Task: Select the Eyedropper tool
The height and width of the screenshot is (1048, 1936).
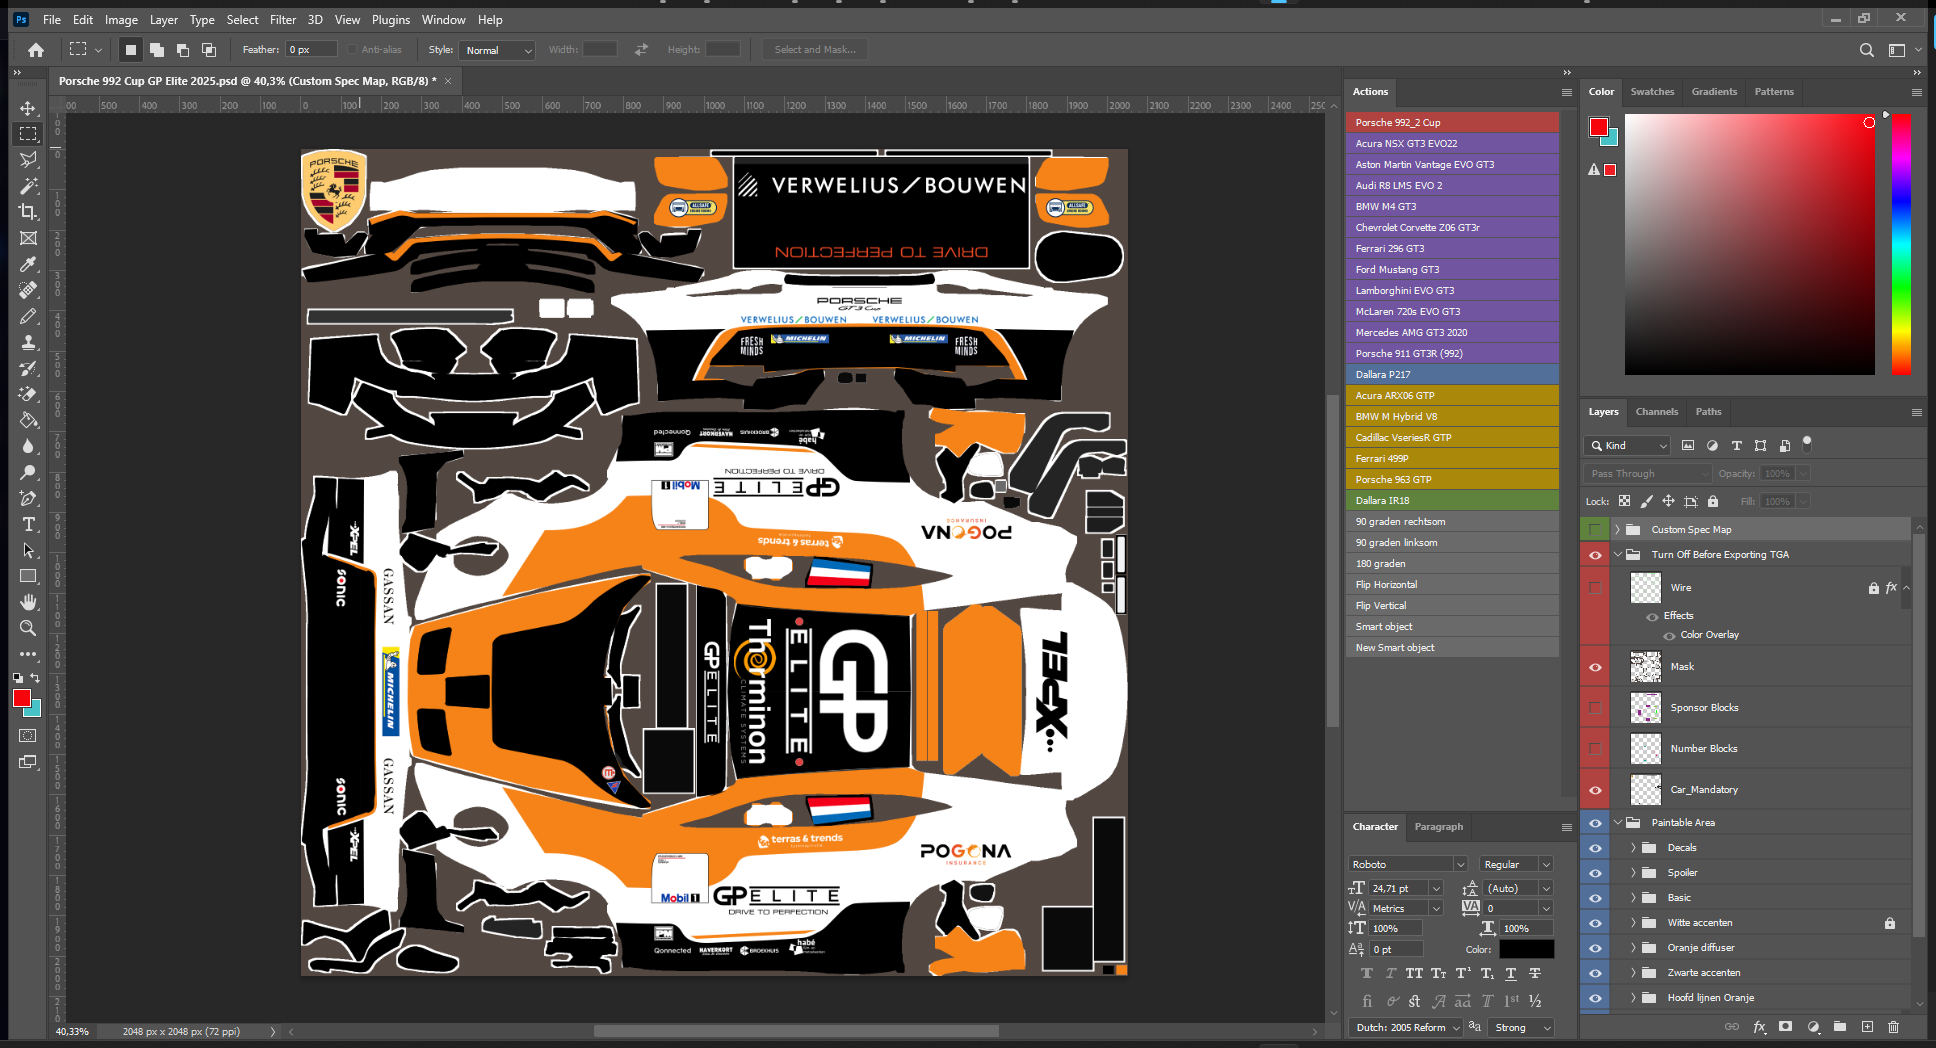Action: (28, 264)
